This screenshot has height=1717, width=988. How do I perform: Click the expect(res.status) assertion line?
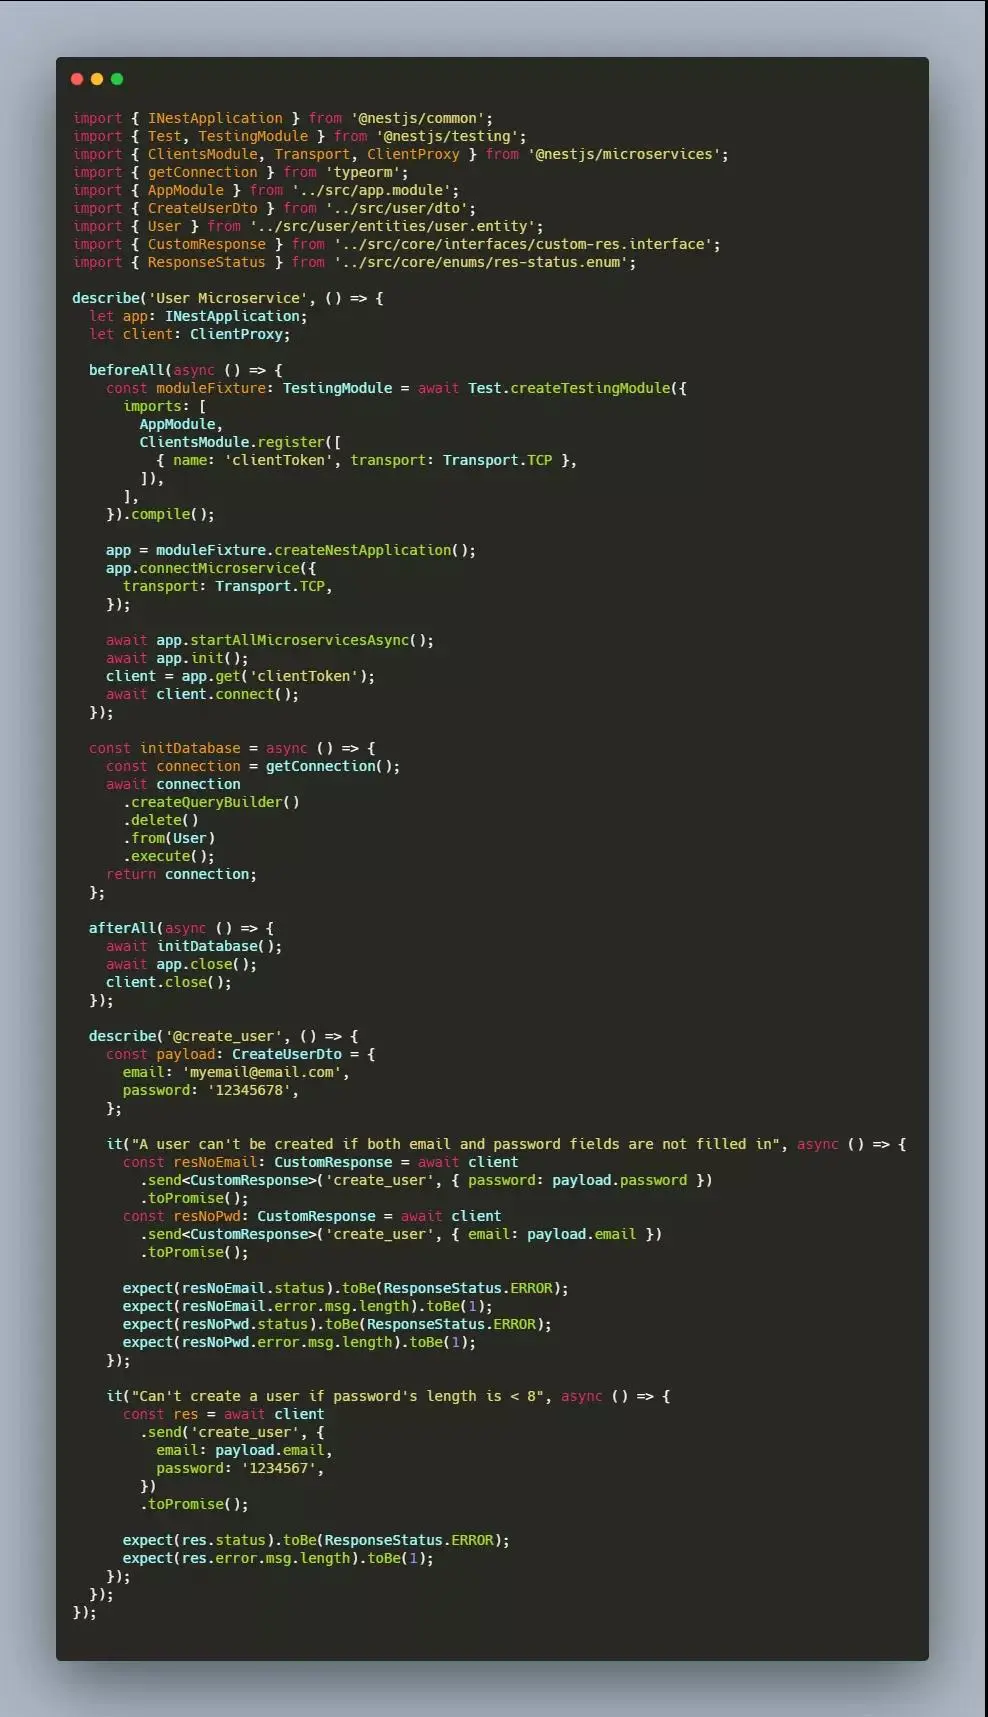[316, 1540]
